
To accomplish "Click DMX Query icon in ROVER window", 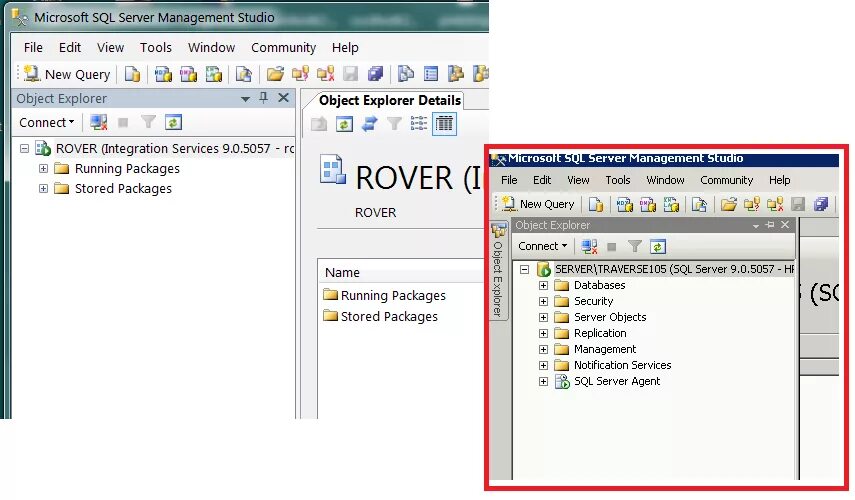I will (x=188, y=74).
